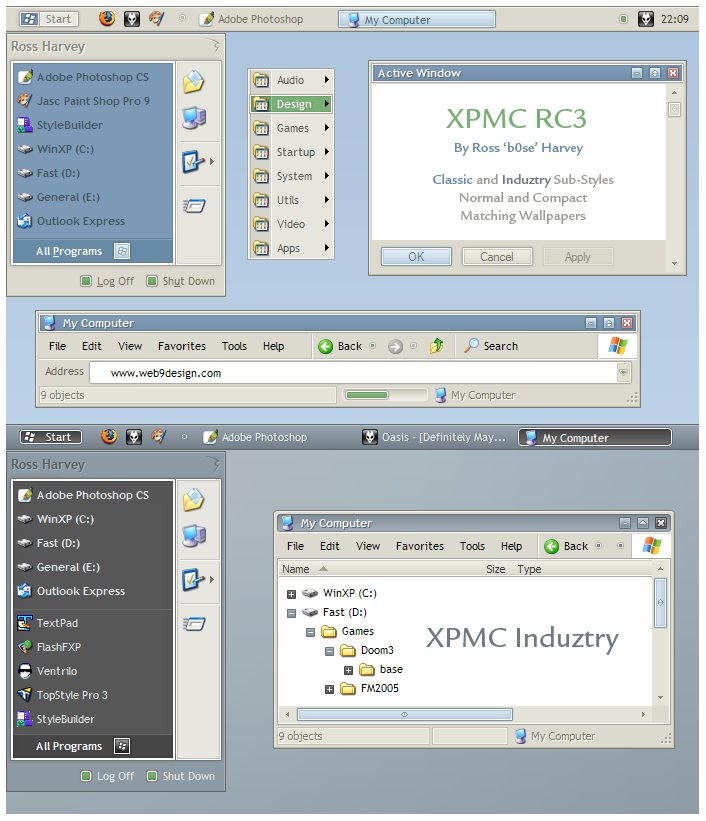Click green progress bar in My Computer status bar
This screenshot has width=706, height=821.
367,395
